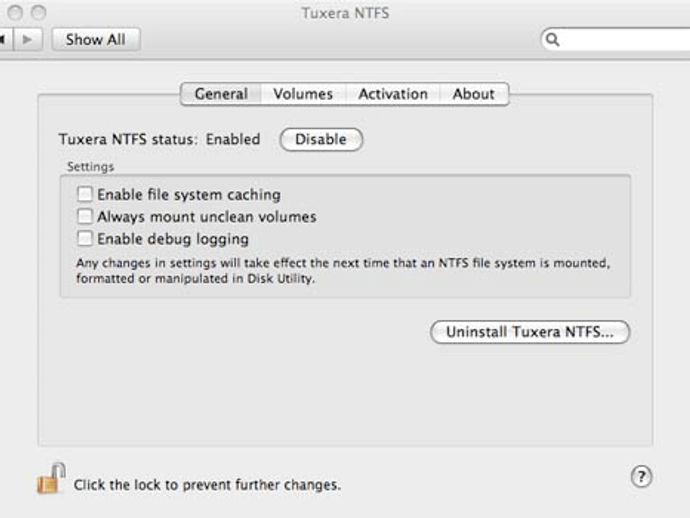Zoom the Tuxera NTFS preference window
The width and height of the screenshot is (690, 518).
pos(39,13)
